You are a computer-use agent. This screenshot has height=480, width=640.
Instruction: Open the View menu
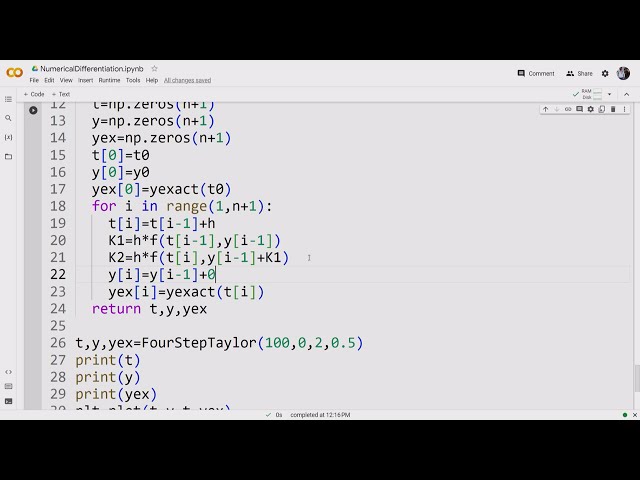click(x=66, y=80)
